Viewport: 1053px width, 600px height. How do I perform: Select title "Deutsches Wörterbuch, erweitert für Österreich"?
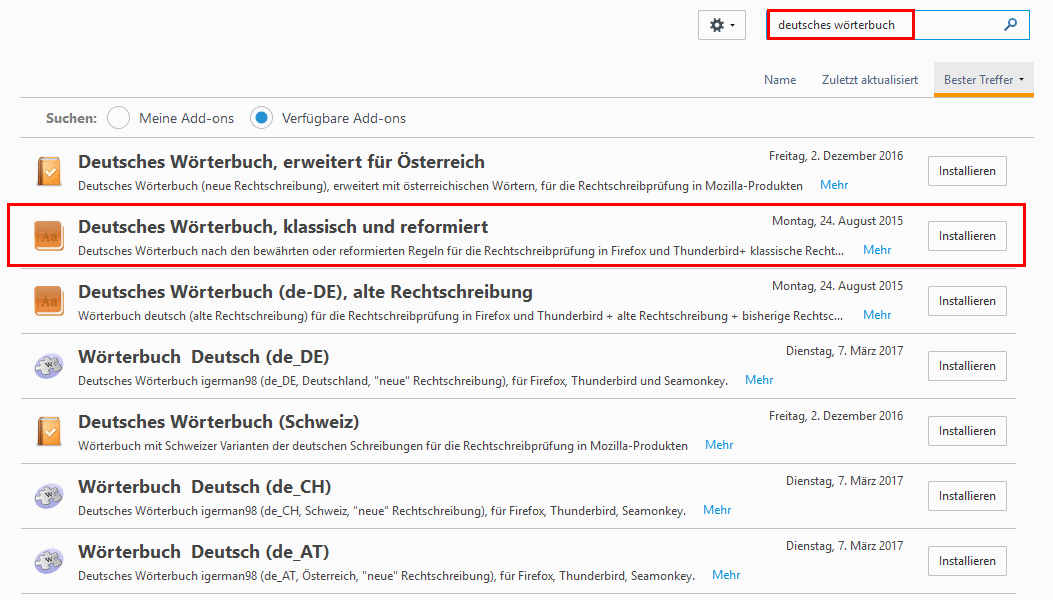tap(281, 162)
